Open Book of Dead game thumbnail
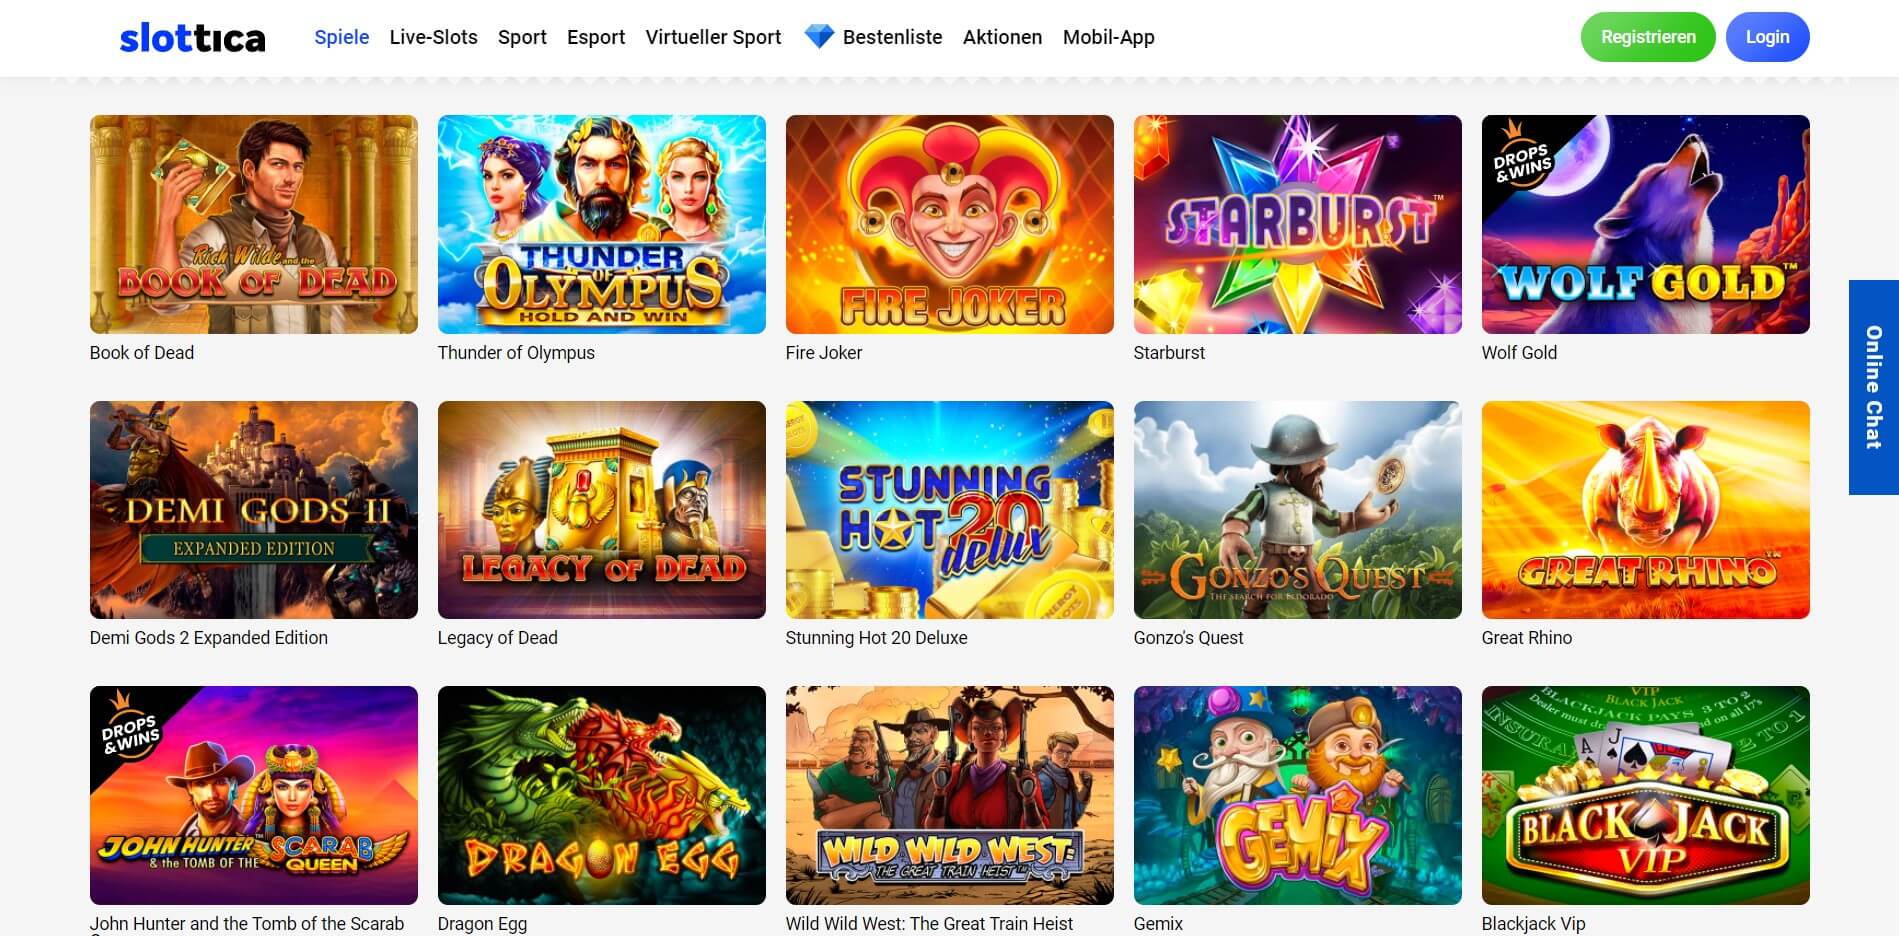Image resolution: width=1899 pixels, height=936 pixels. 254,224
